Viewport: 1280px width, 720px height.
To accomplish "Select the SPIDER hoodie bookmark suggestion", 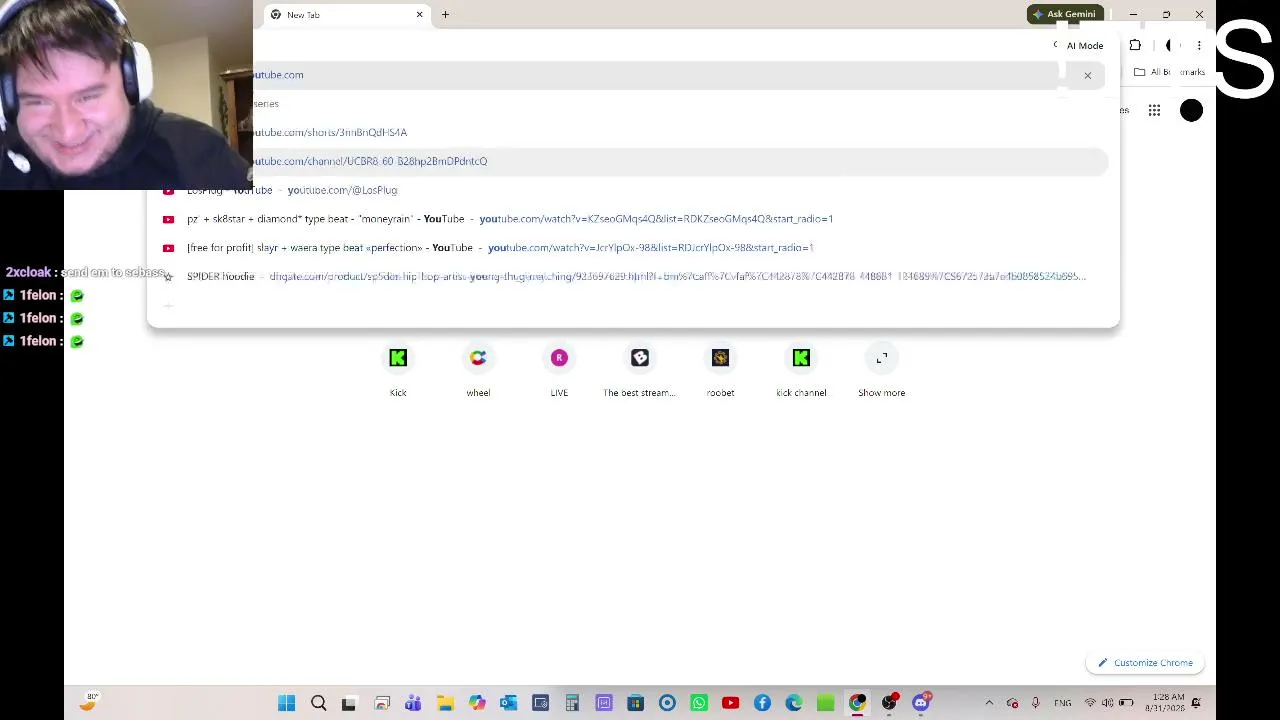I will coord(634,276).
